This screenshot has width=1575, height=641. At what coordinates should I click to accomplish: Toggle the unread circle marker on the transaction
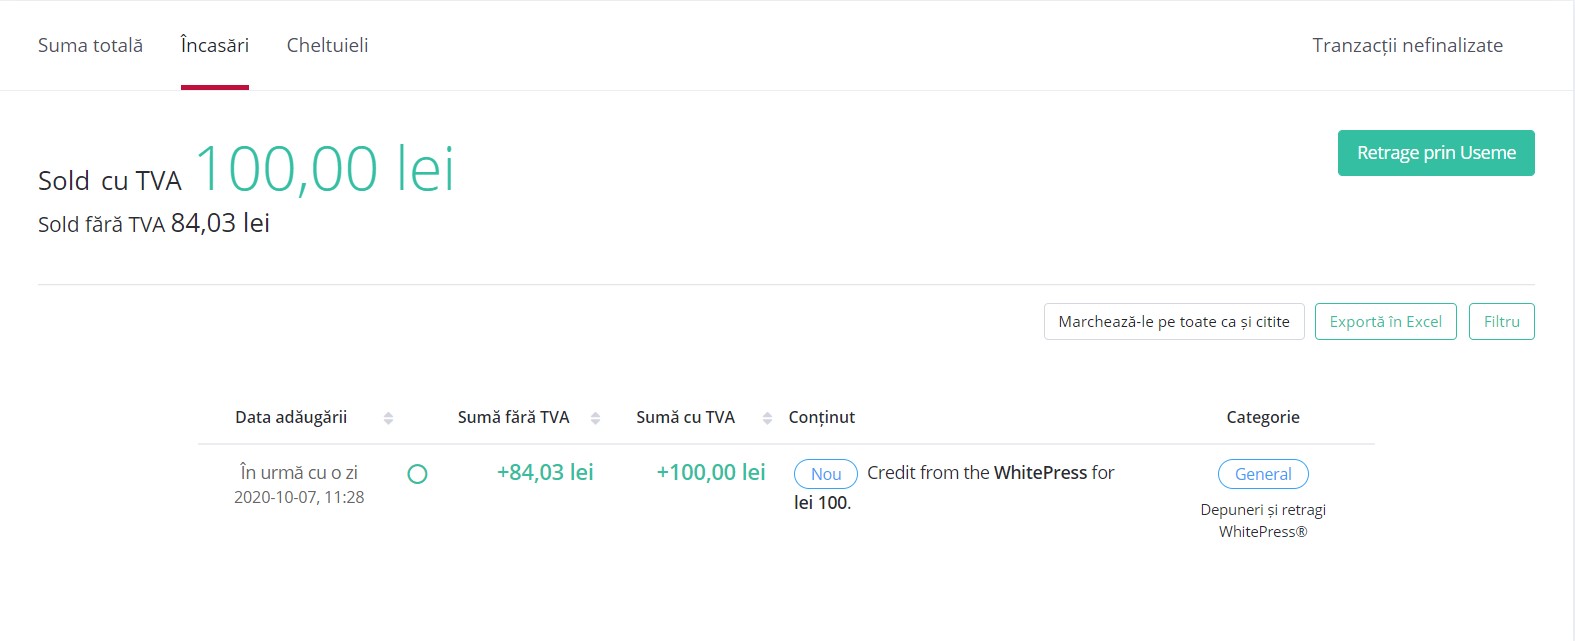(418, 474)
